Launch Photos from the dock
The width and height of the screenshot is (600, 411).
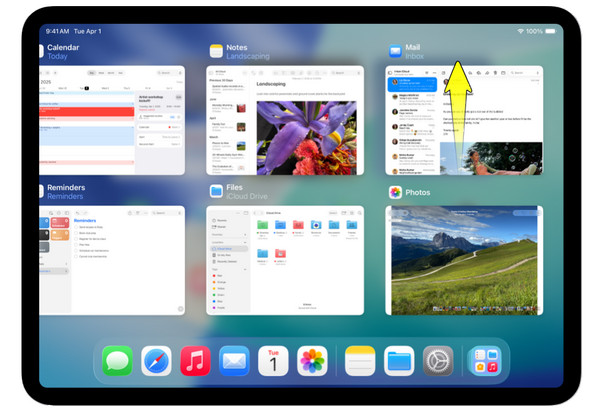[312, 361]
